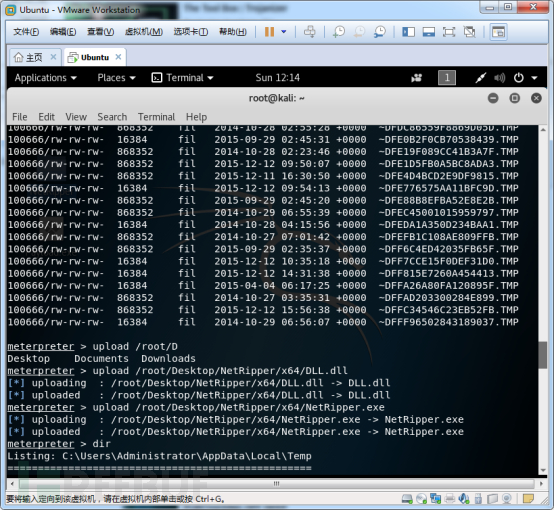Click the terminal scroll down arrow

pos(543,470)
